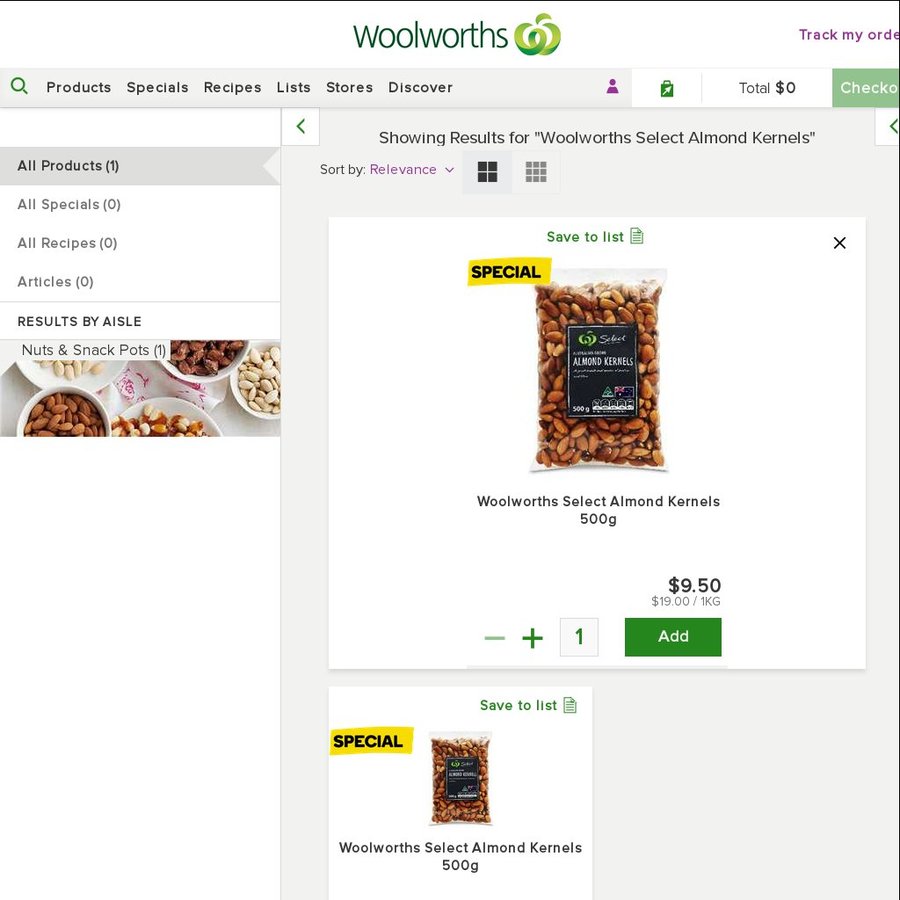
Task: Collapse the left filter sidebar chevron
Action: point(300,126)
